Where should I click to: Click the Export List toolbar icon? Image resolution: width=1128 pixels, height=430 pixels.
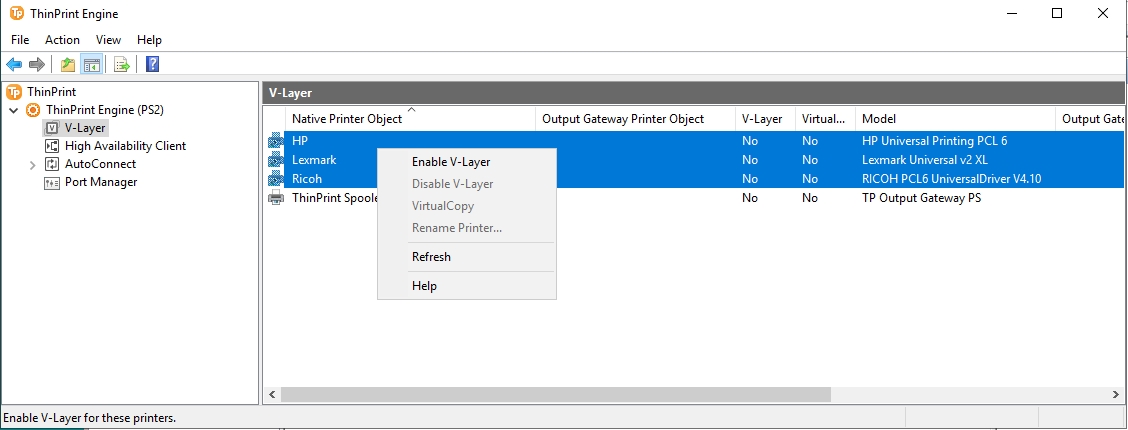tap(122, 65)
